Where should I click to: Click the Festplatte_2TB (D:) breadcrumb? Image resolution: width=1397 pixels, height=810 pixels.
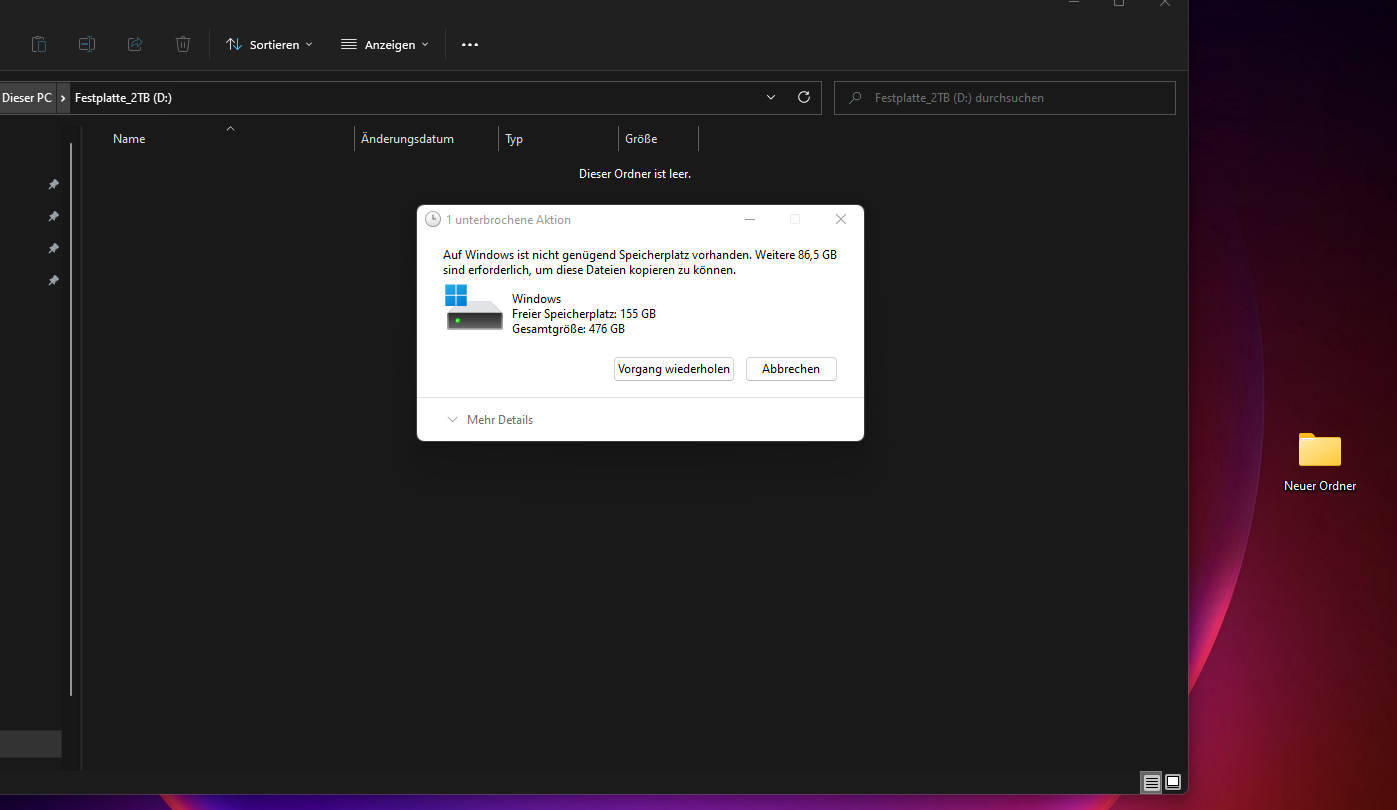click(x=123, y=98)
